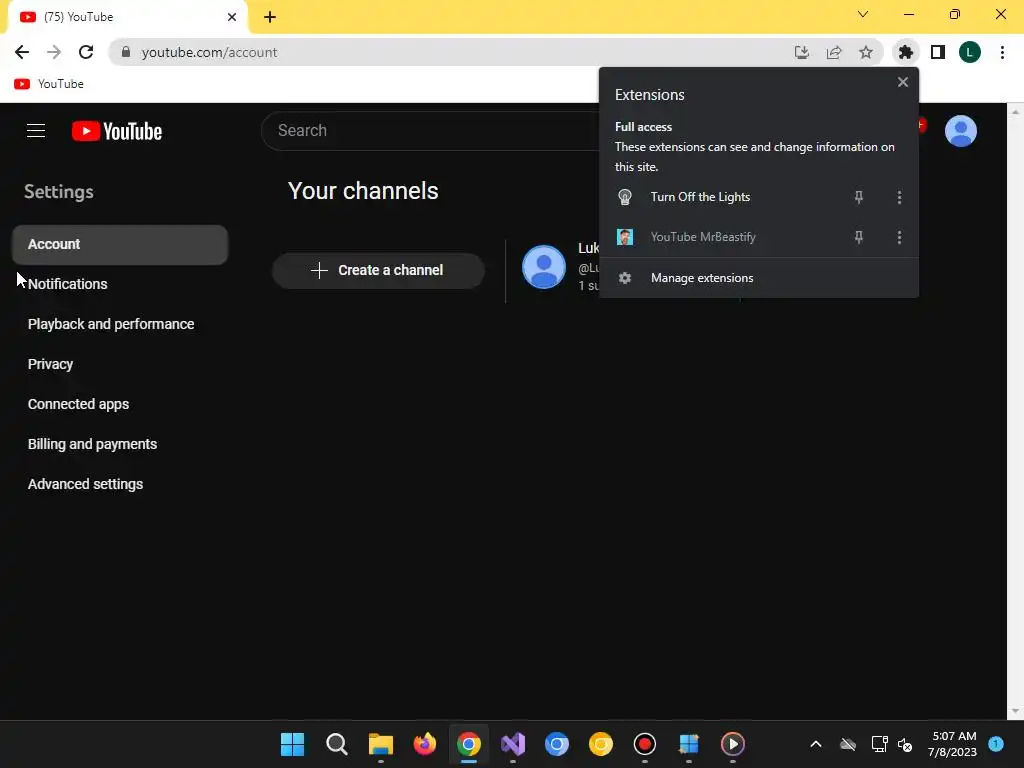Screen dimensions: 1024x768
Task: Focus the YouTube Search box
Action: click(x=431, y=131)
